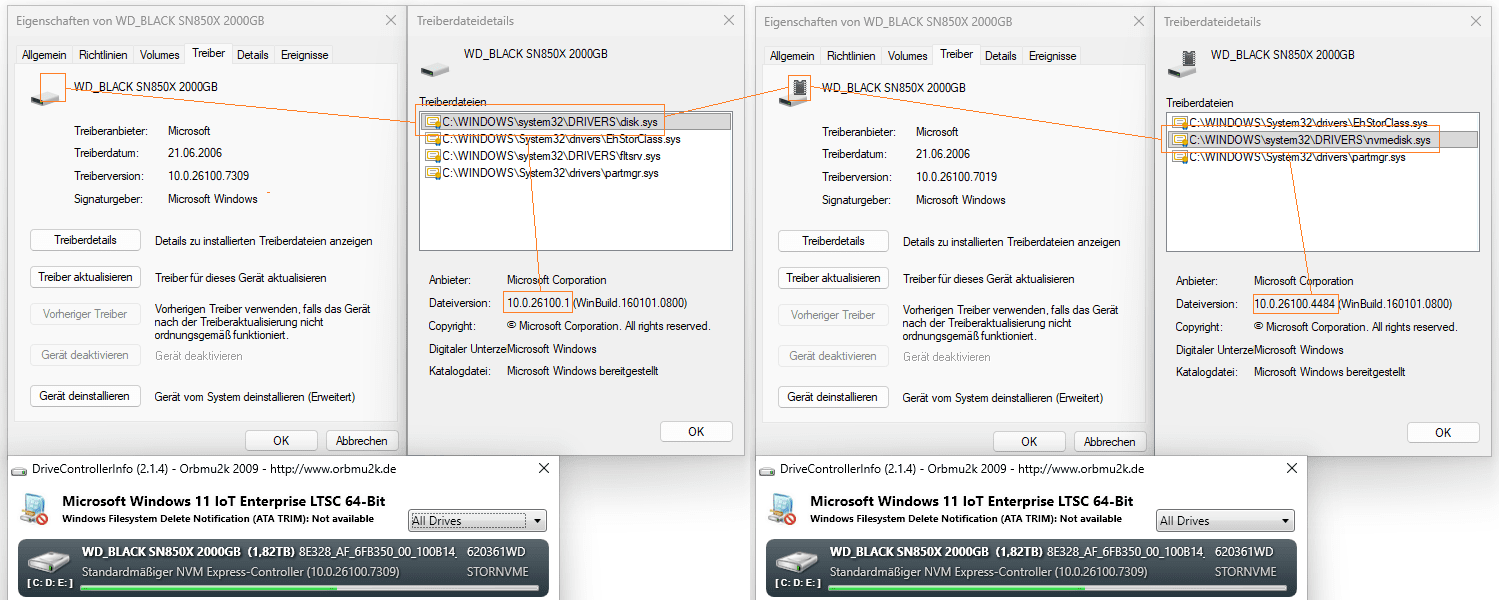Click Windows logo icon in DriveControllerInfo below 7019 properties
Screen dimensions: 1499x600
pos(782,508)
